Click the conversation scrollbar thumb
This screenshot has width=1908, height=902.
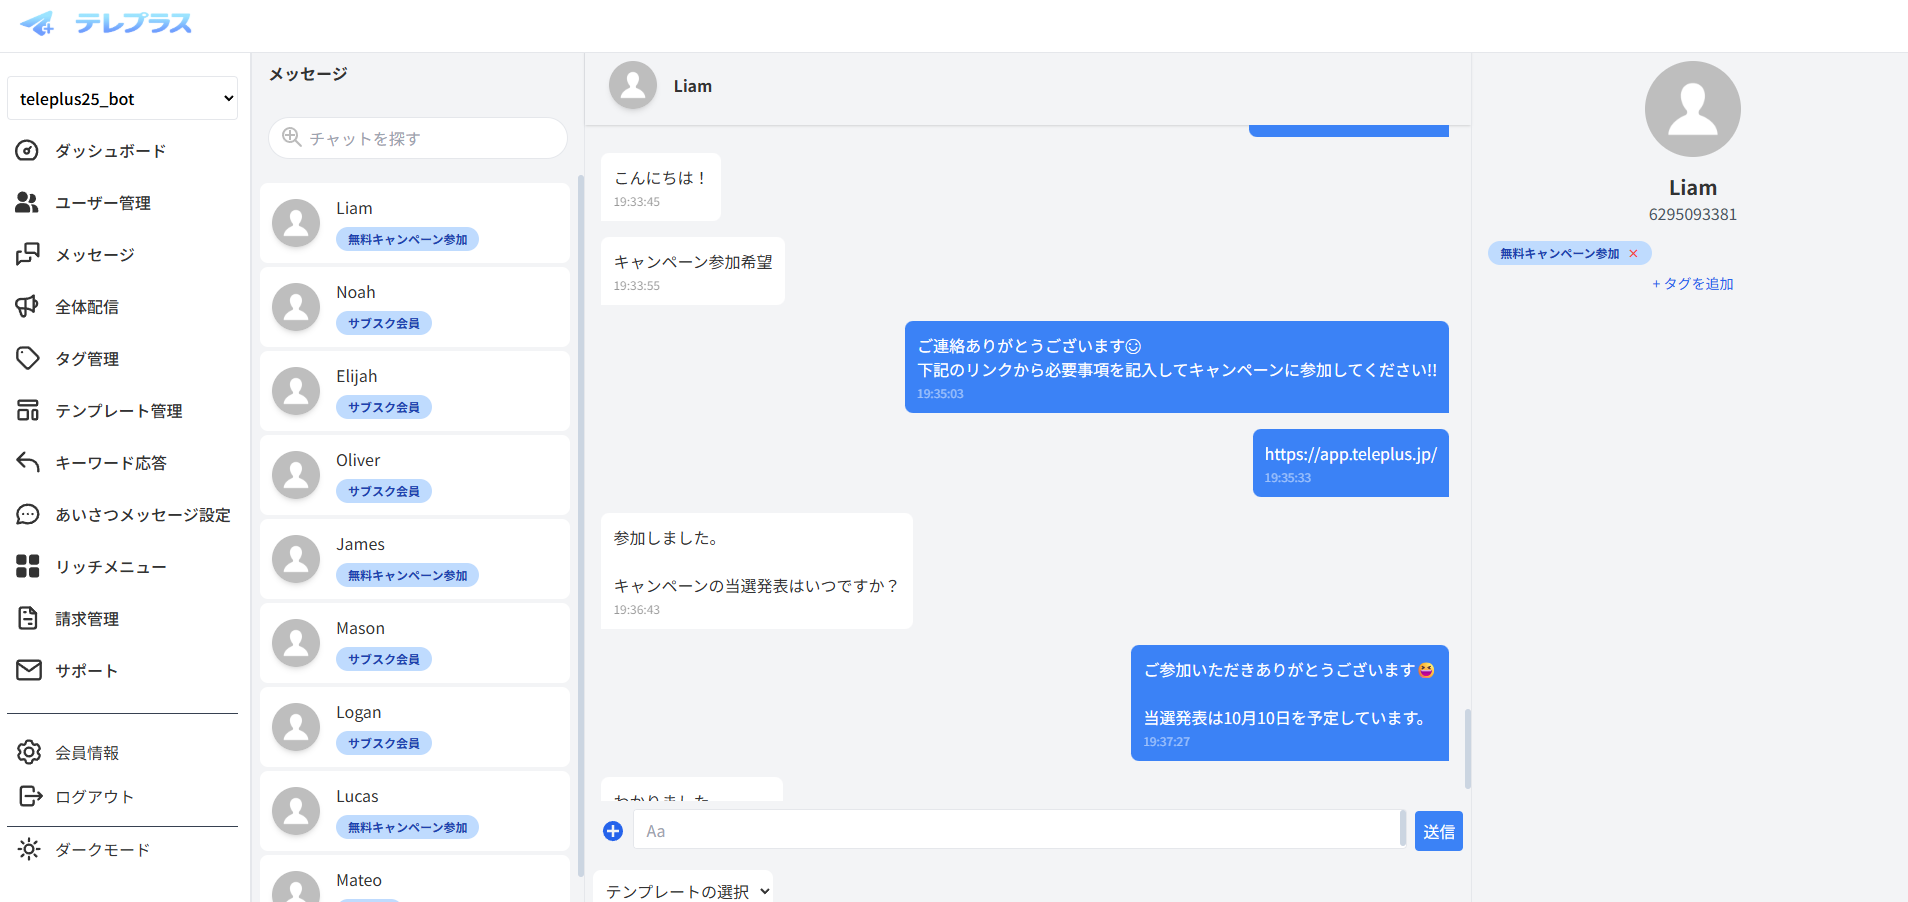pos(1467,749)
